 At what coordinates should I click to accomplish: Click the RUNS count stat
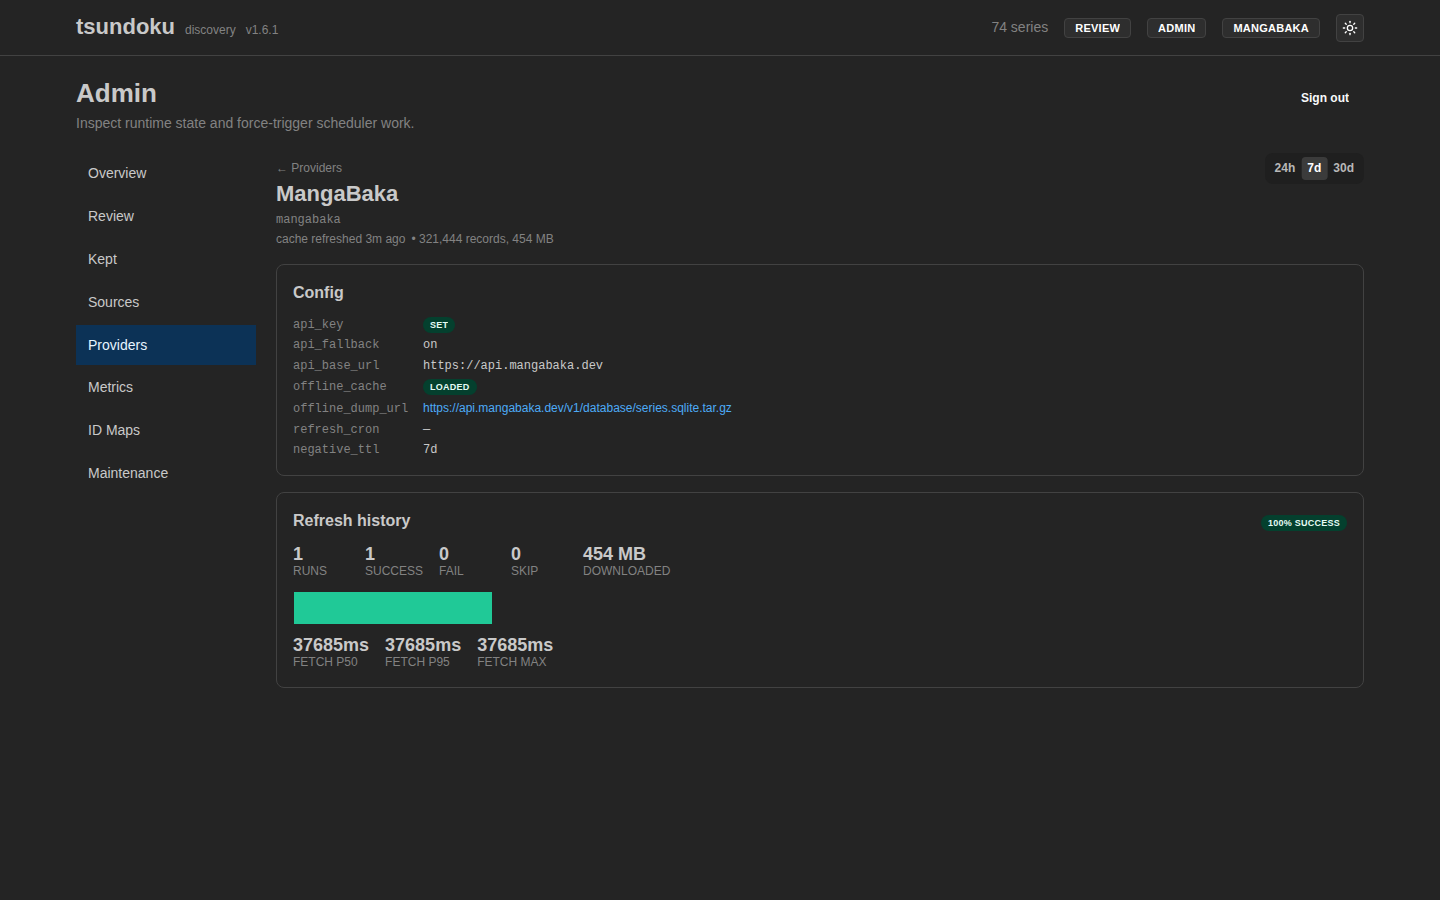pyautogui.click(x=310, y=561)
